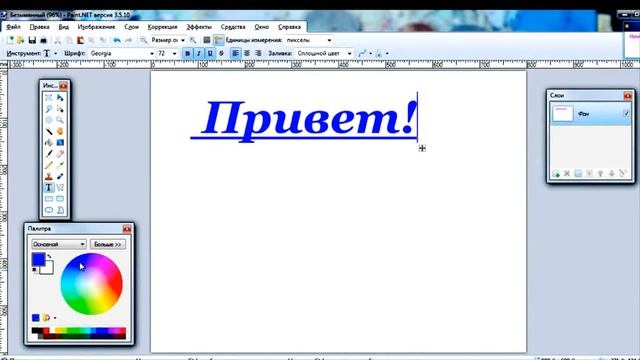Open the Вид menu
640x360 pixels.
pos(63,27)
